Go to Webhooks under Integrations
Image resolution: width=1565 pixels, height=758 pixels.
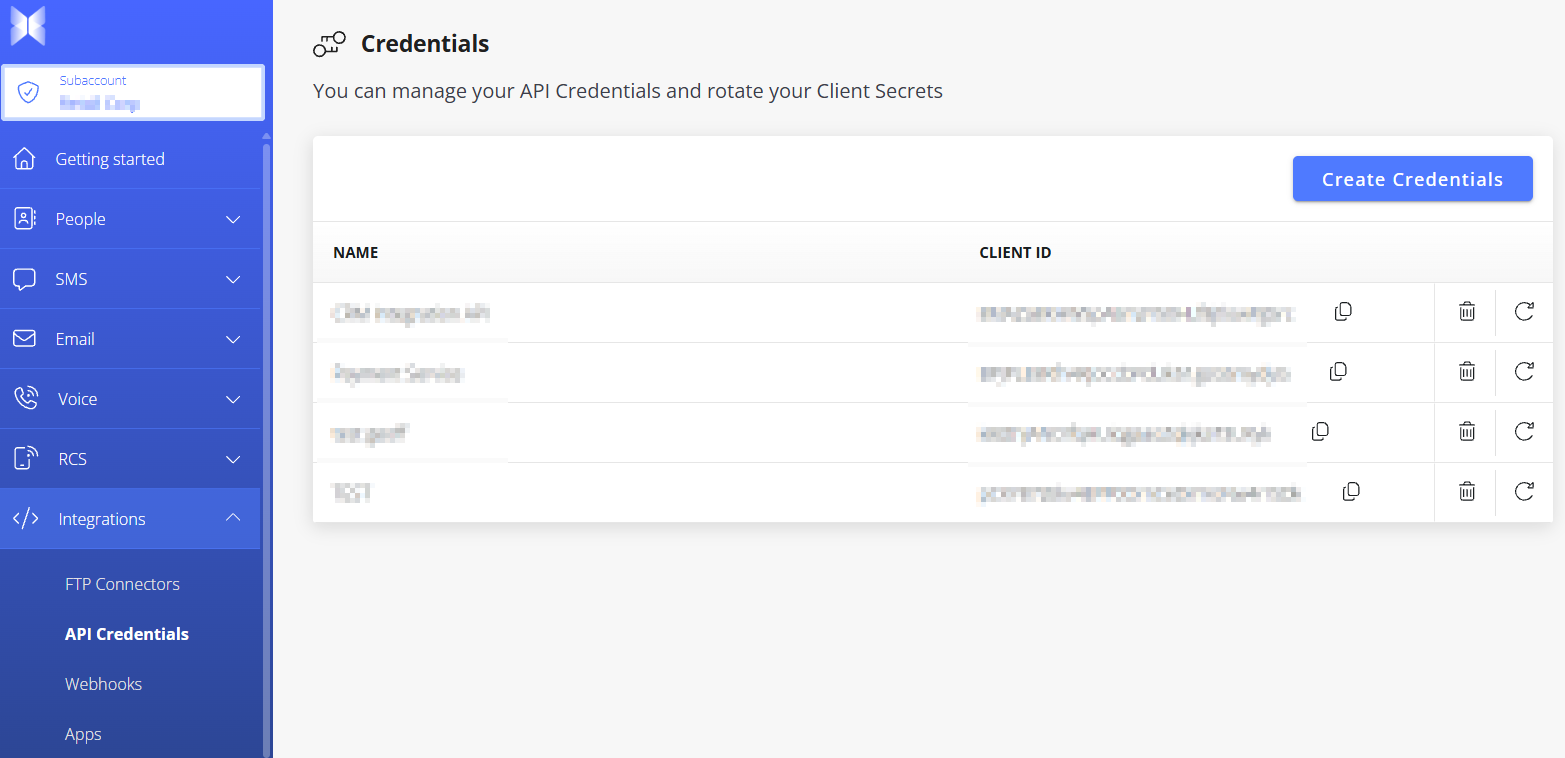[104, 684]
